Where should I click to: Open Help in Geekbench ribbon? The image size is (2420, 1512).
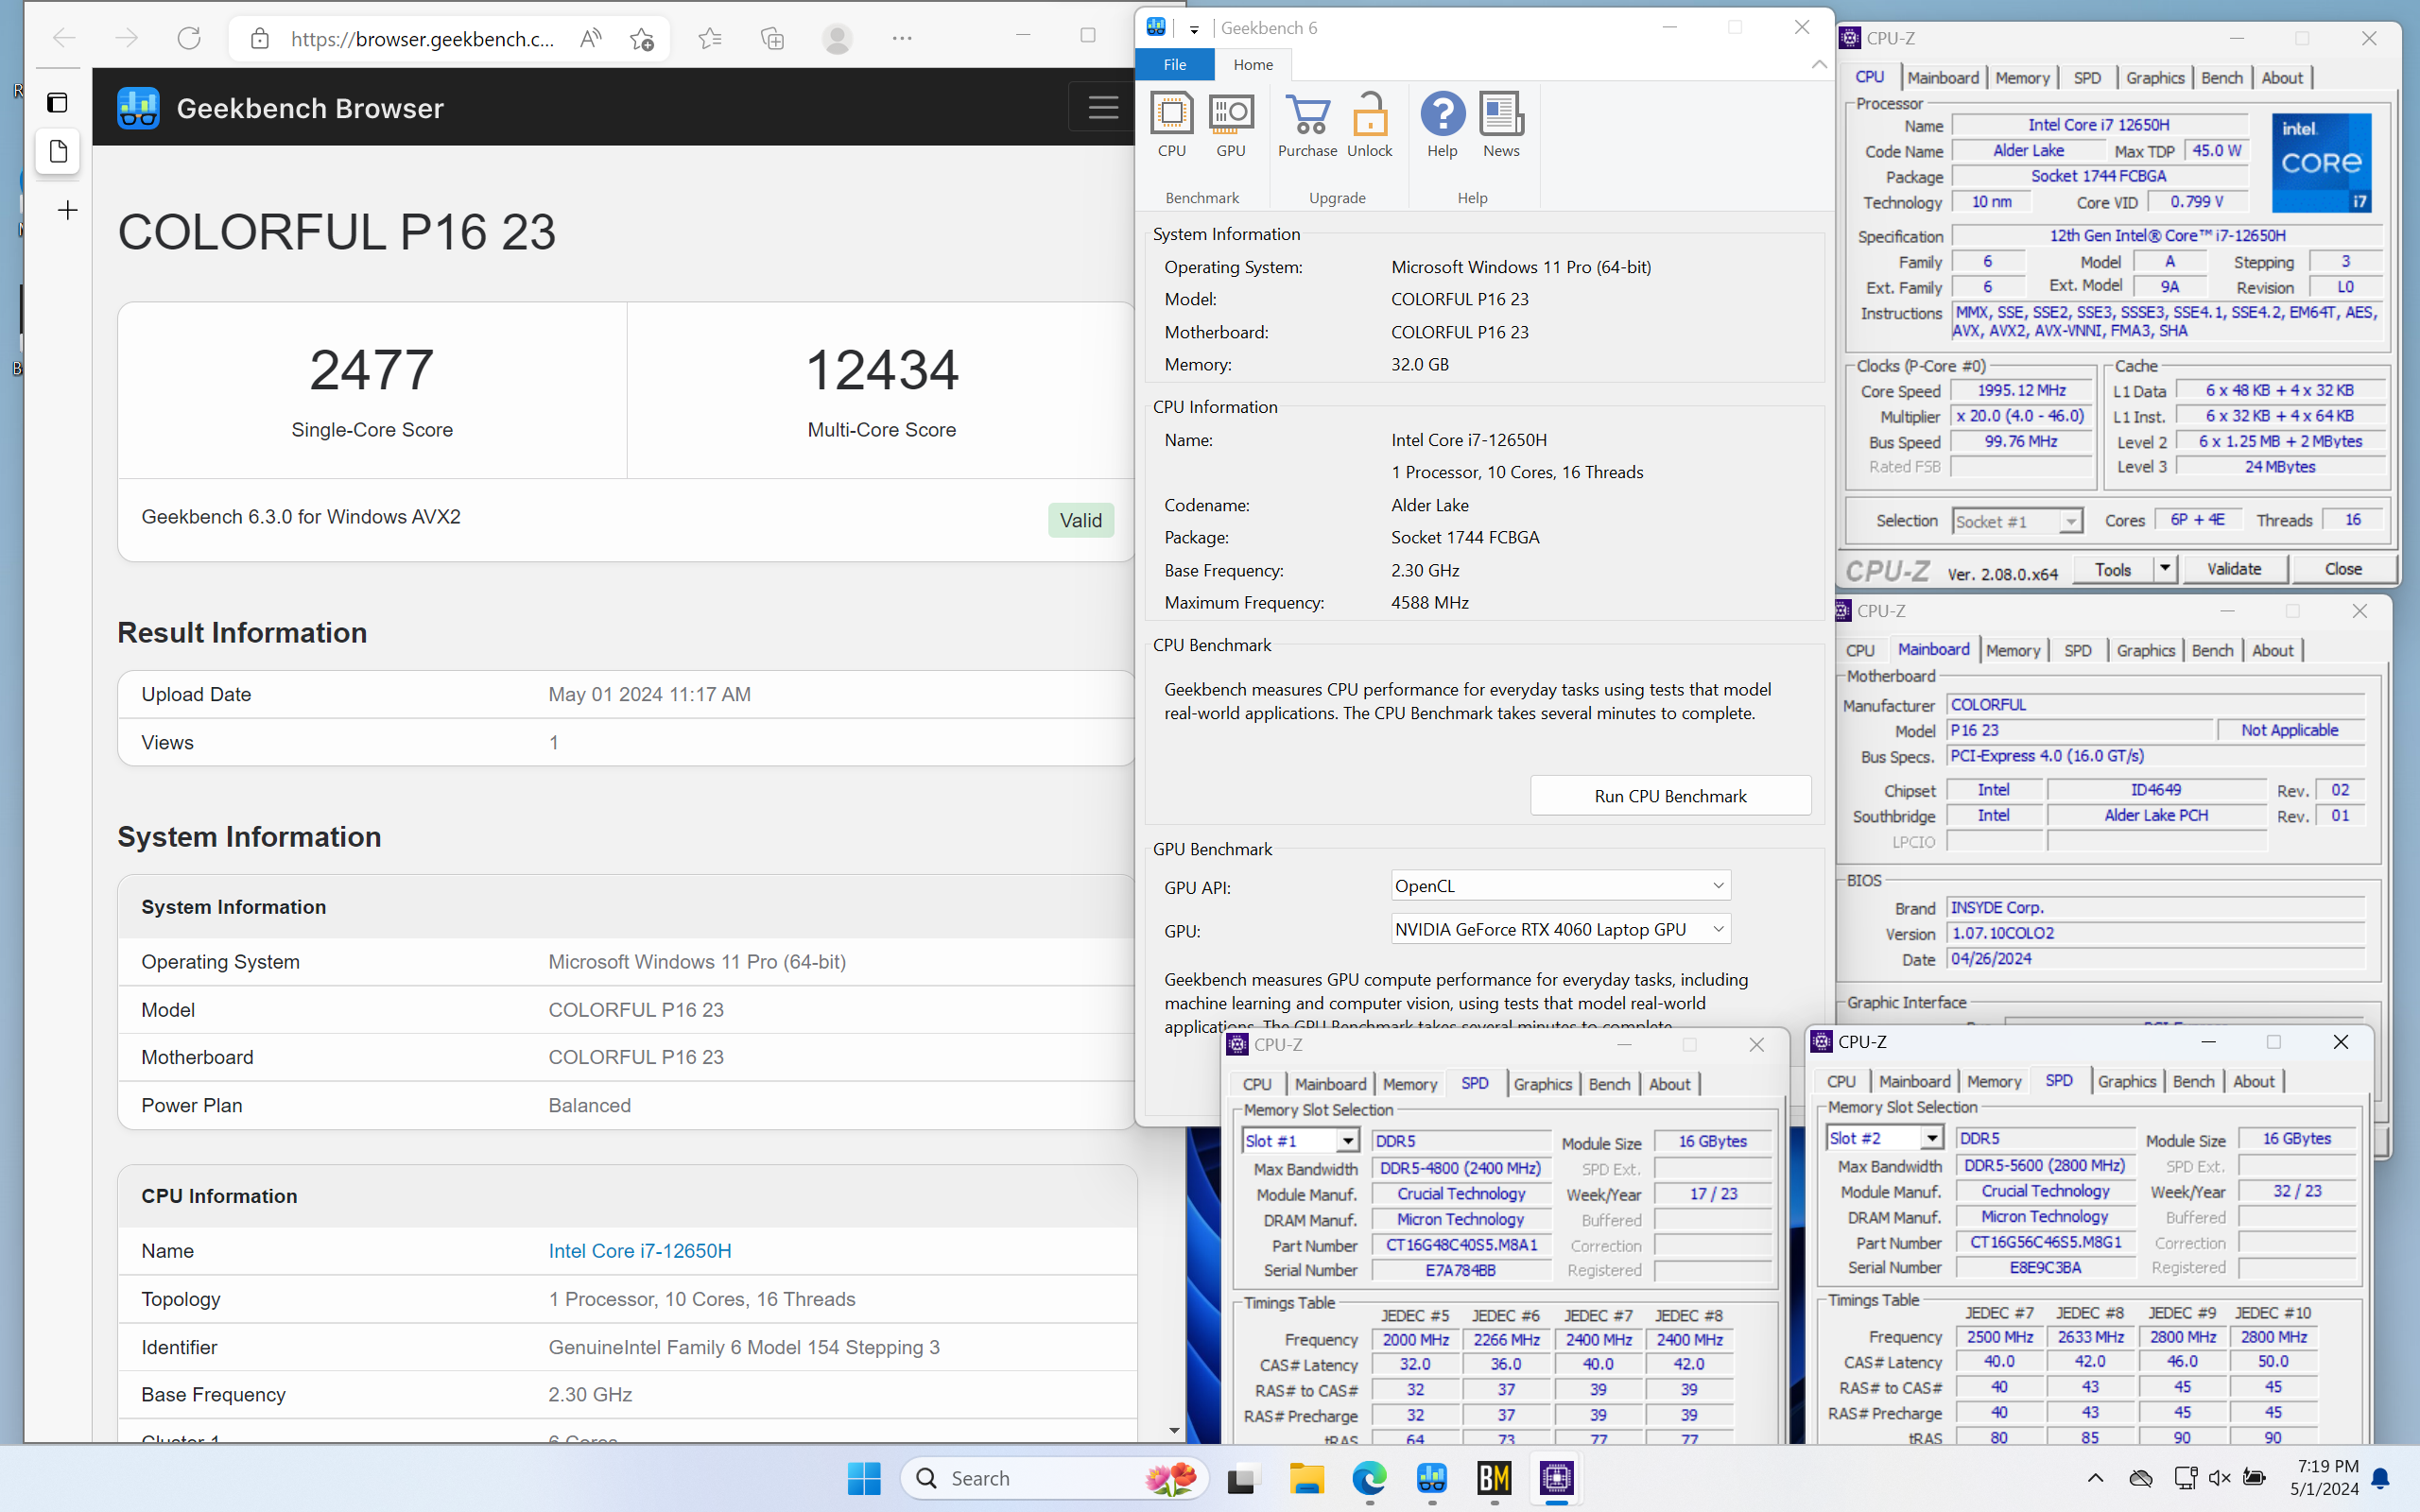1442,125
